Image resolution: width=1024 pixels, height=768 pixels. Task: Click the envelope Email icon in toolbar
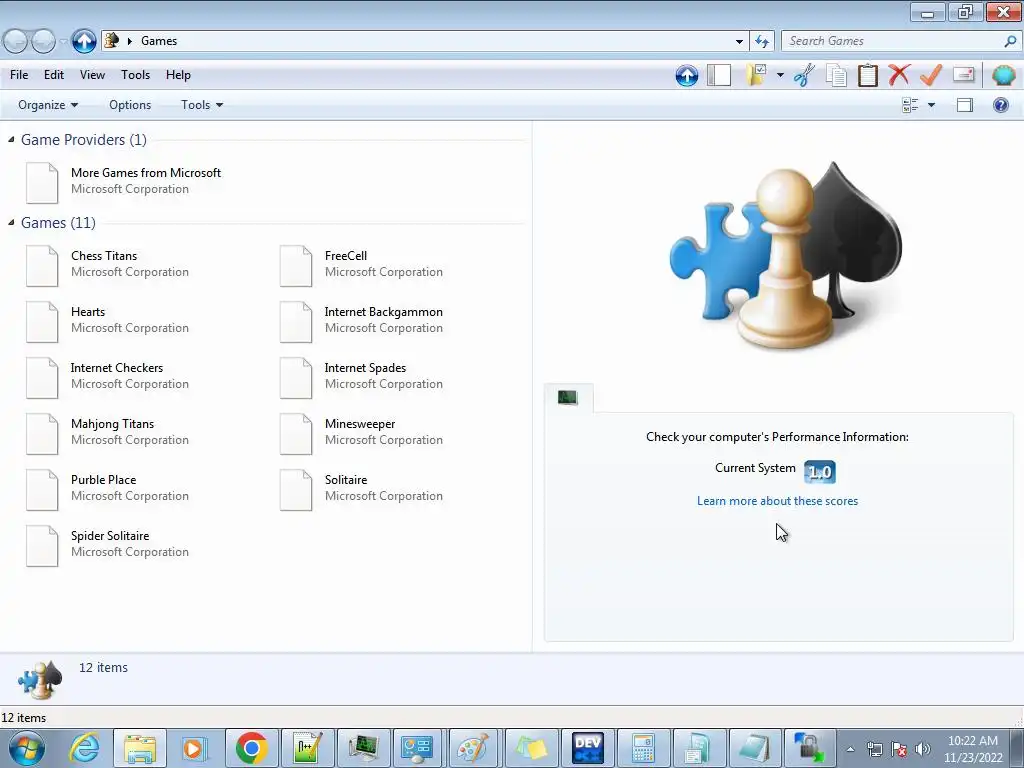tap(963, 74)
